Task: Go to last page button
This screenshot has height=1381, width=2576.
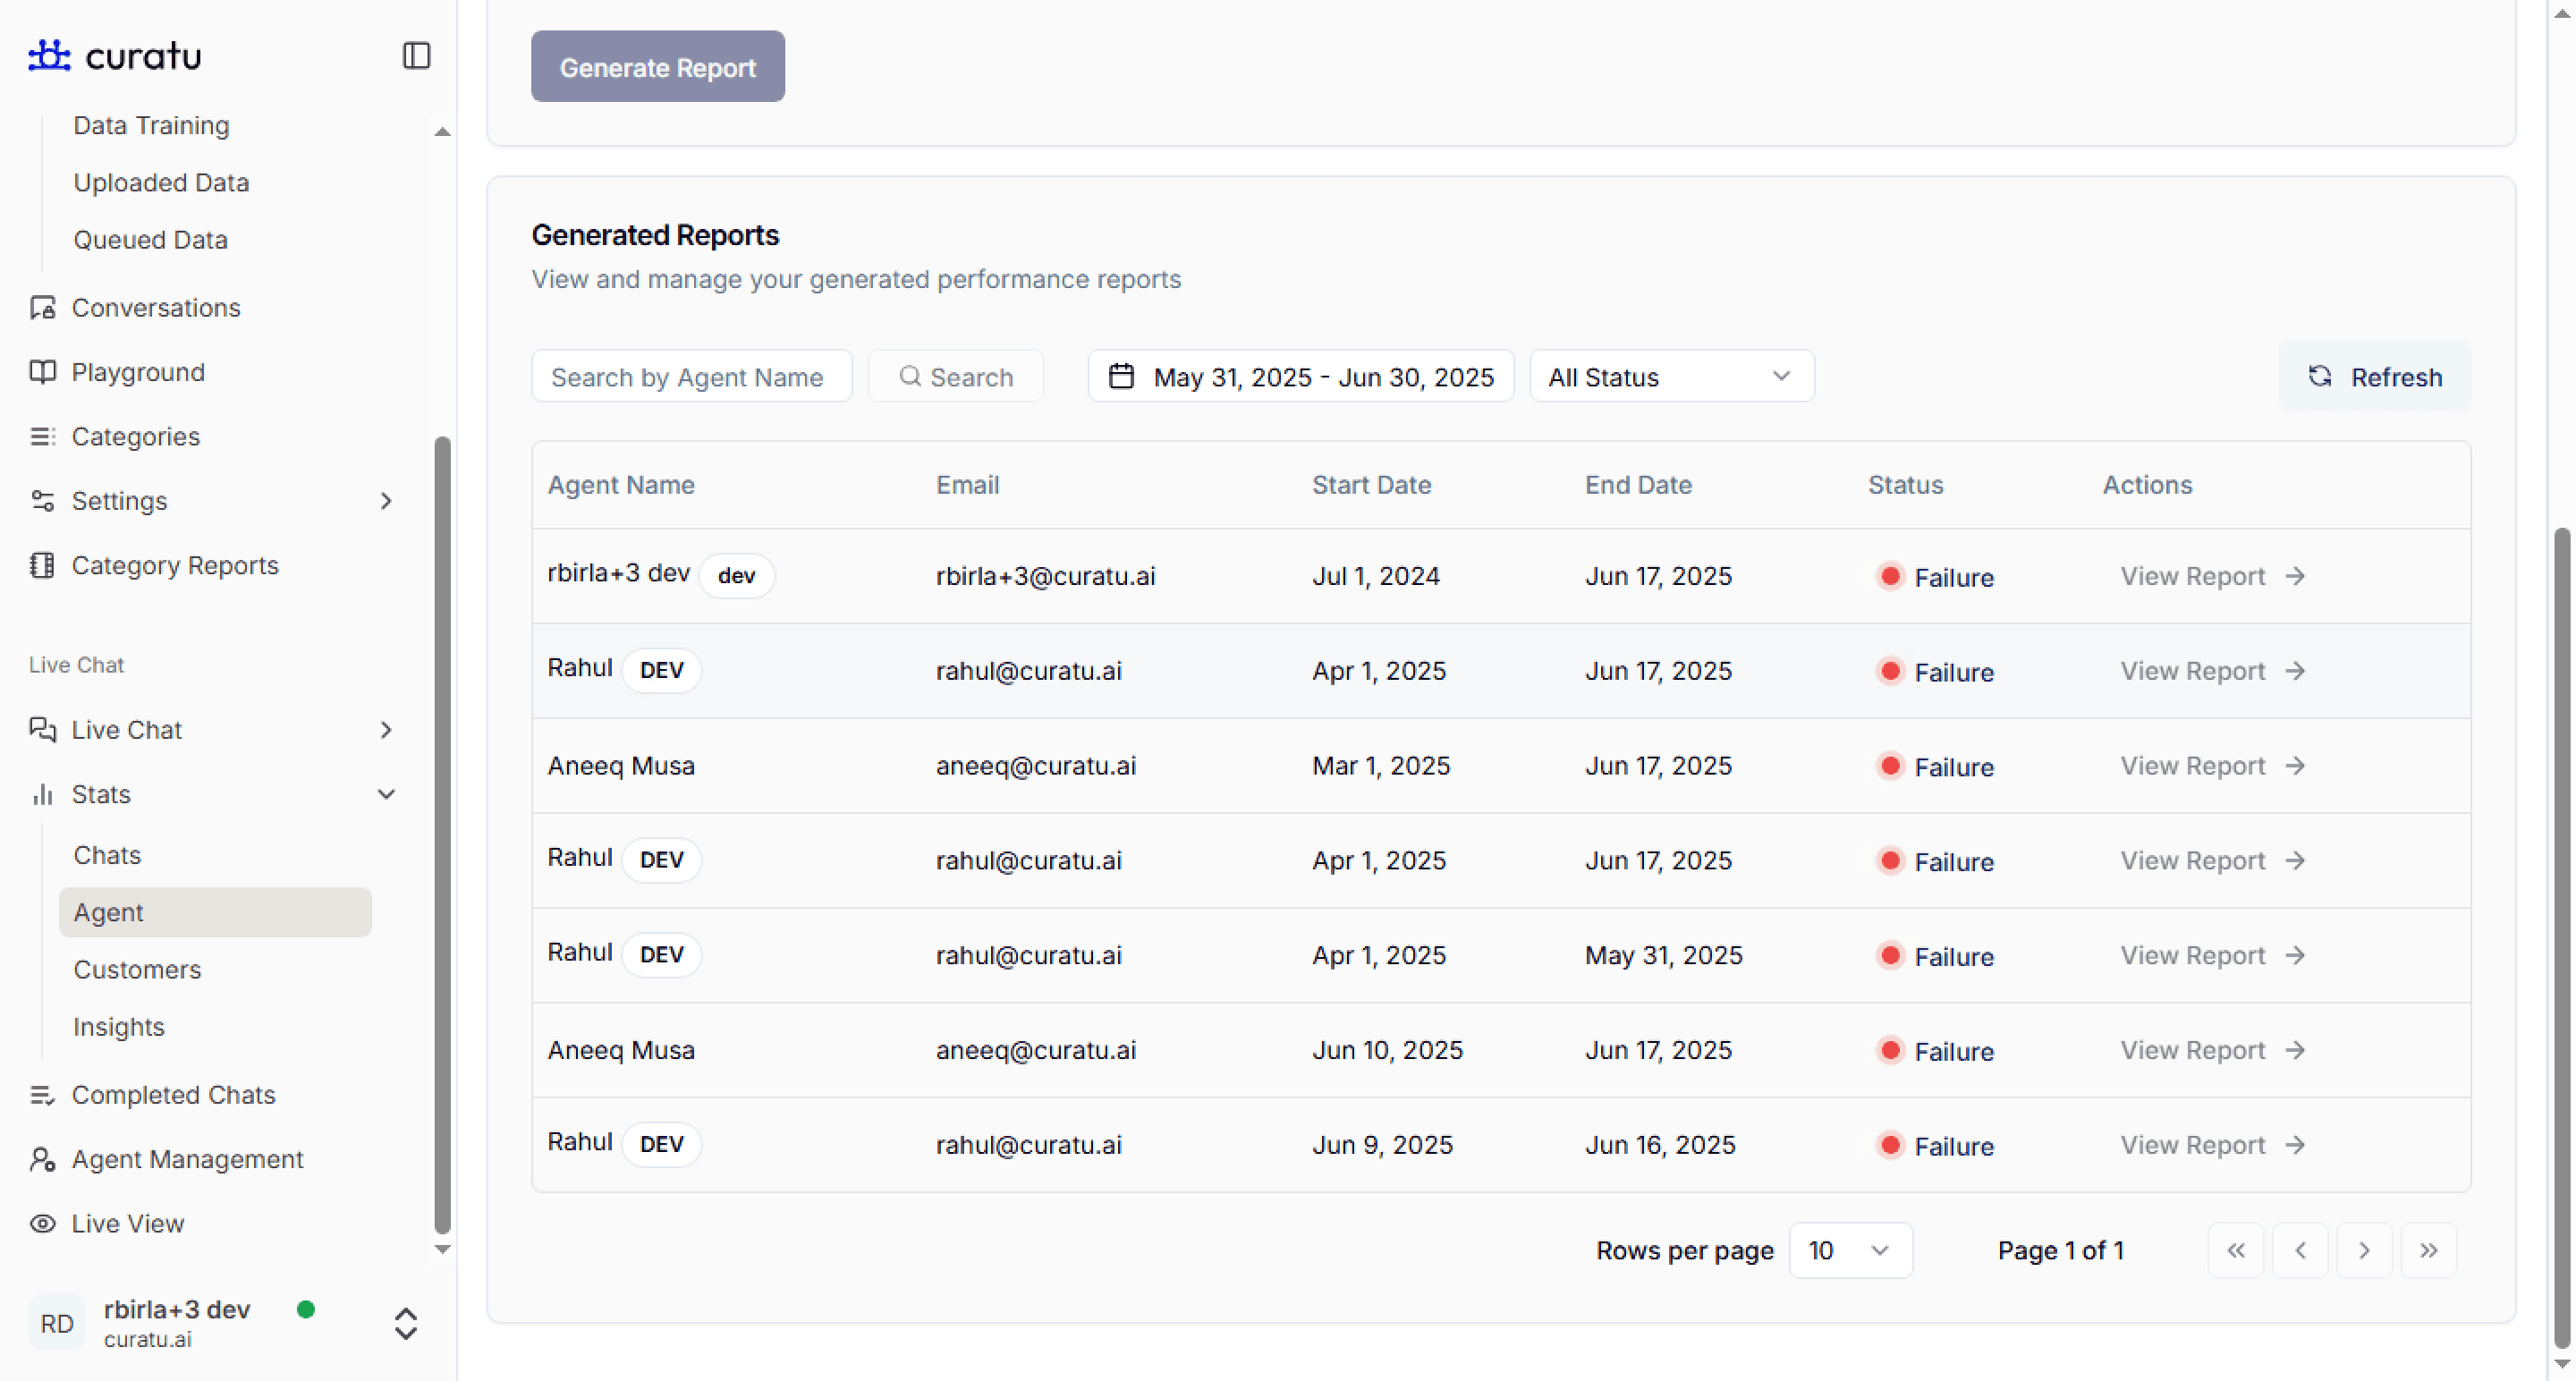Action: coord(2429,1251)
